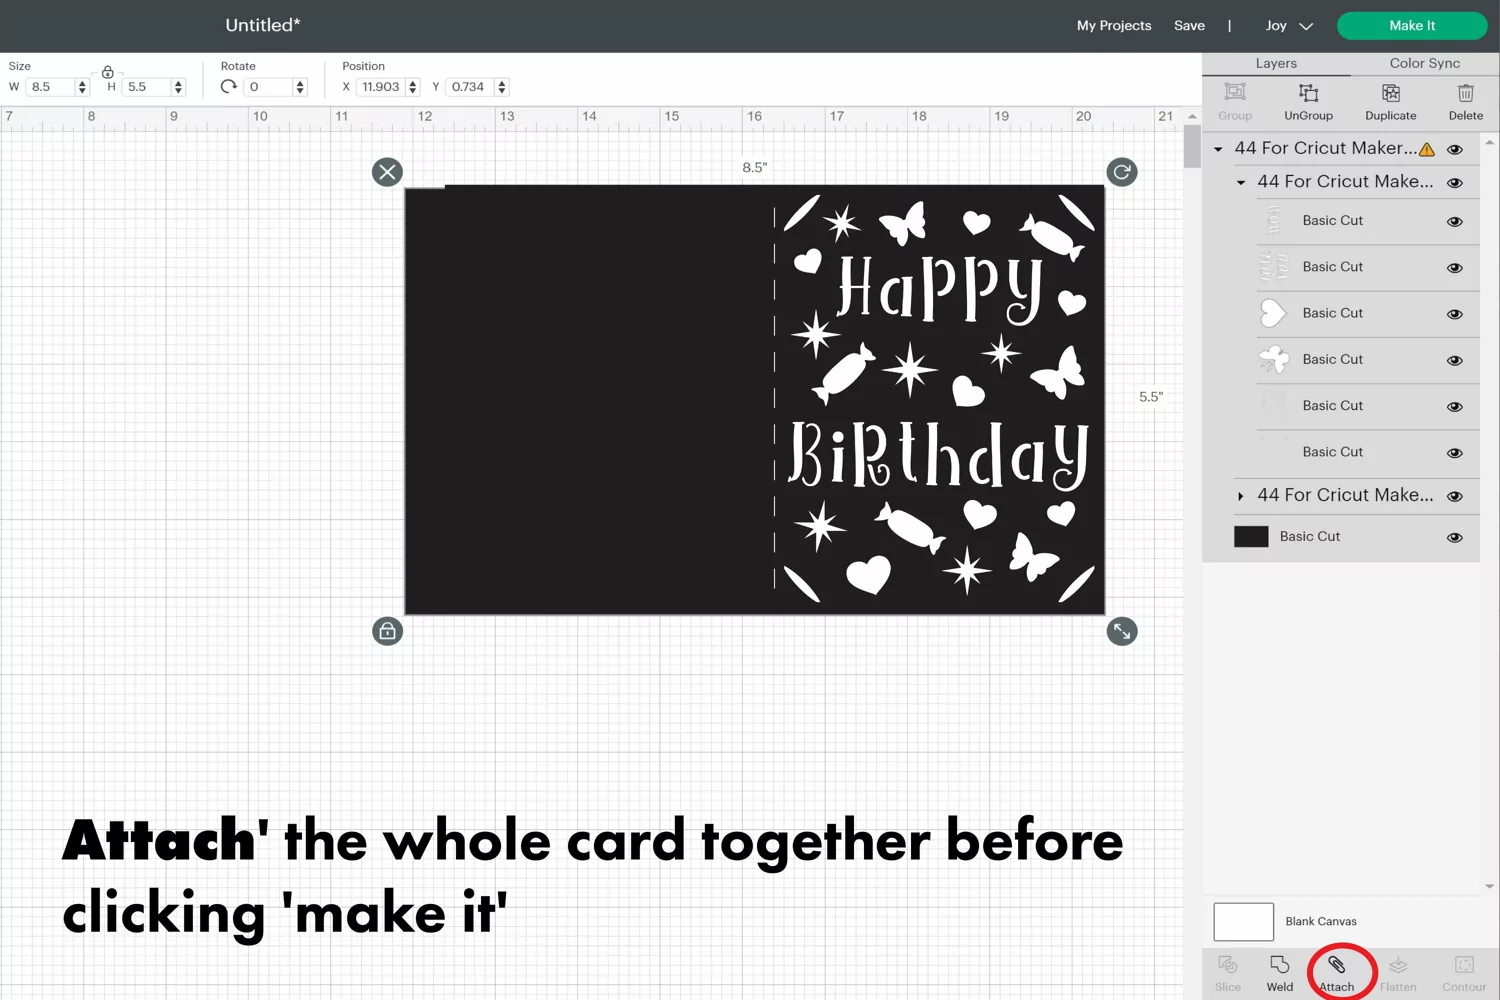Click the black rectangle layer thumbnail
The width and height of the screenshot is (1500, 1000).
click(1251, 536)
